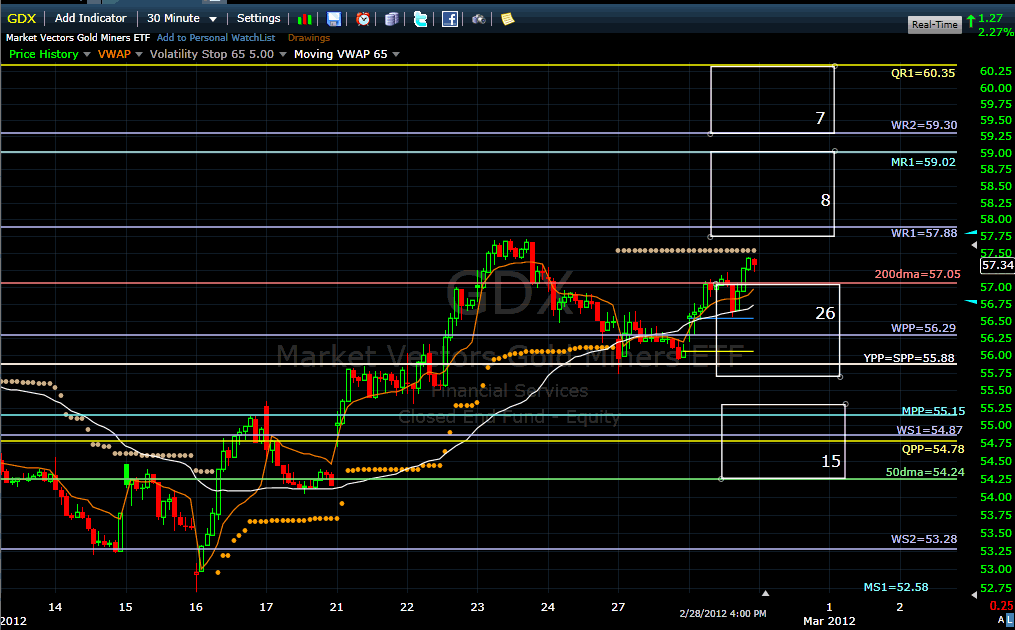
Task: Click the WR2=59.30 level label
Action: click(924, 125)
